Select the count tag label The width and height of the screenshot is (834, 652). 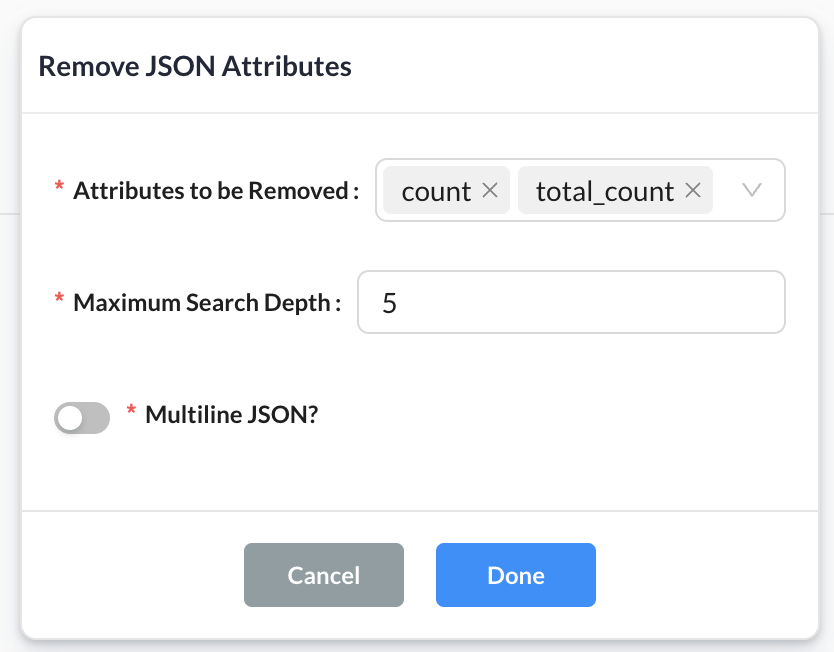click(x=436, y=191)
